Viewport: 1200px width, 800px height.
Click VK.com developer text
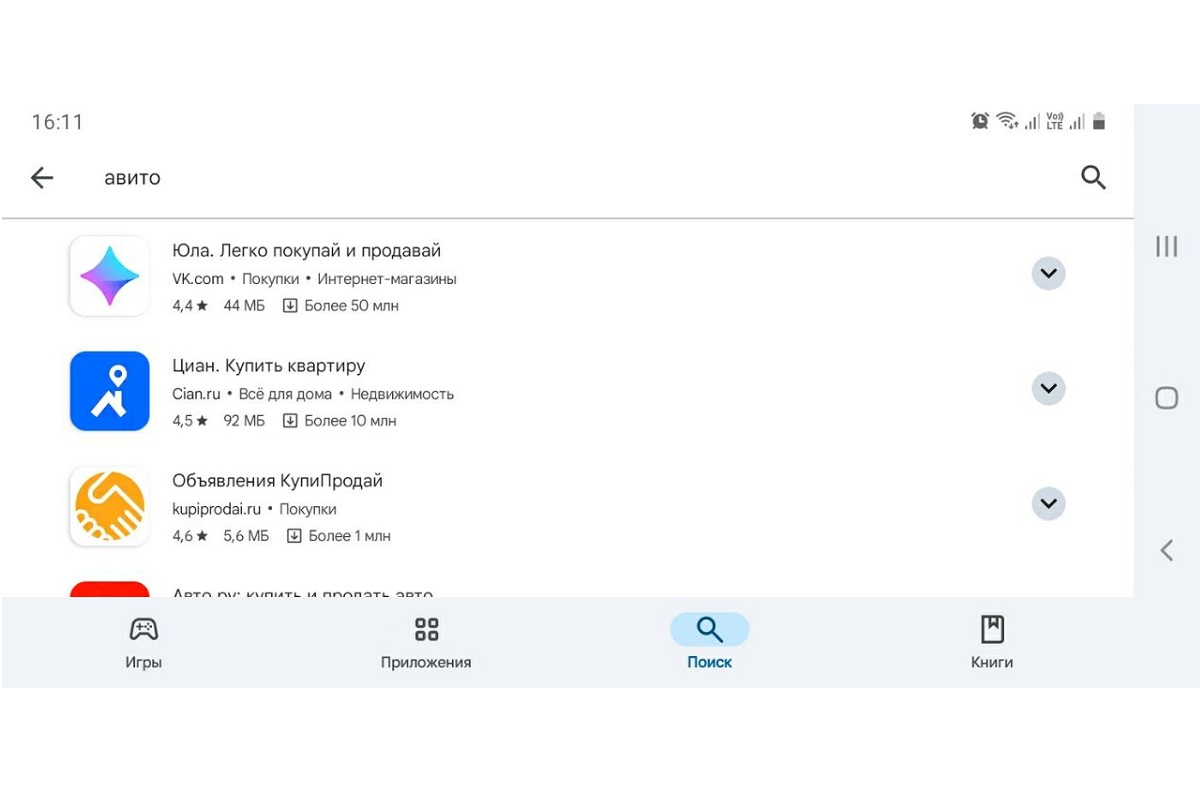coord(198,279)
